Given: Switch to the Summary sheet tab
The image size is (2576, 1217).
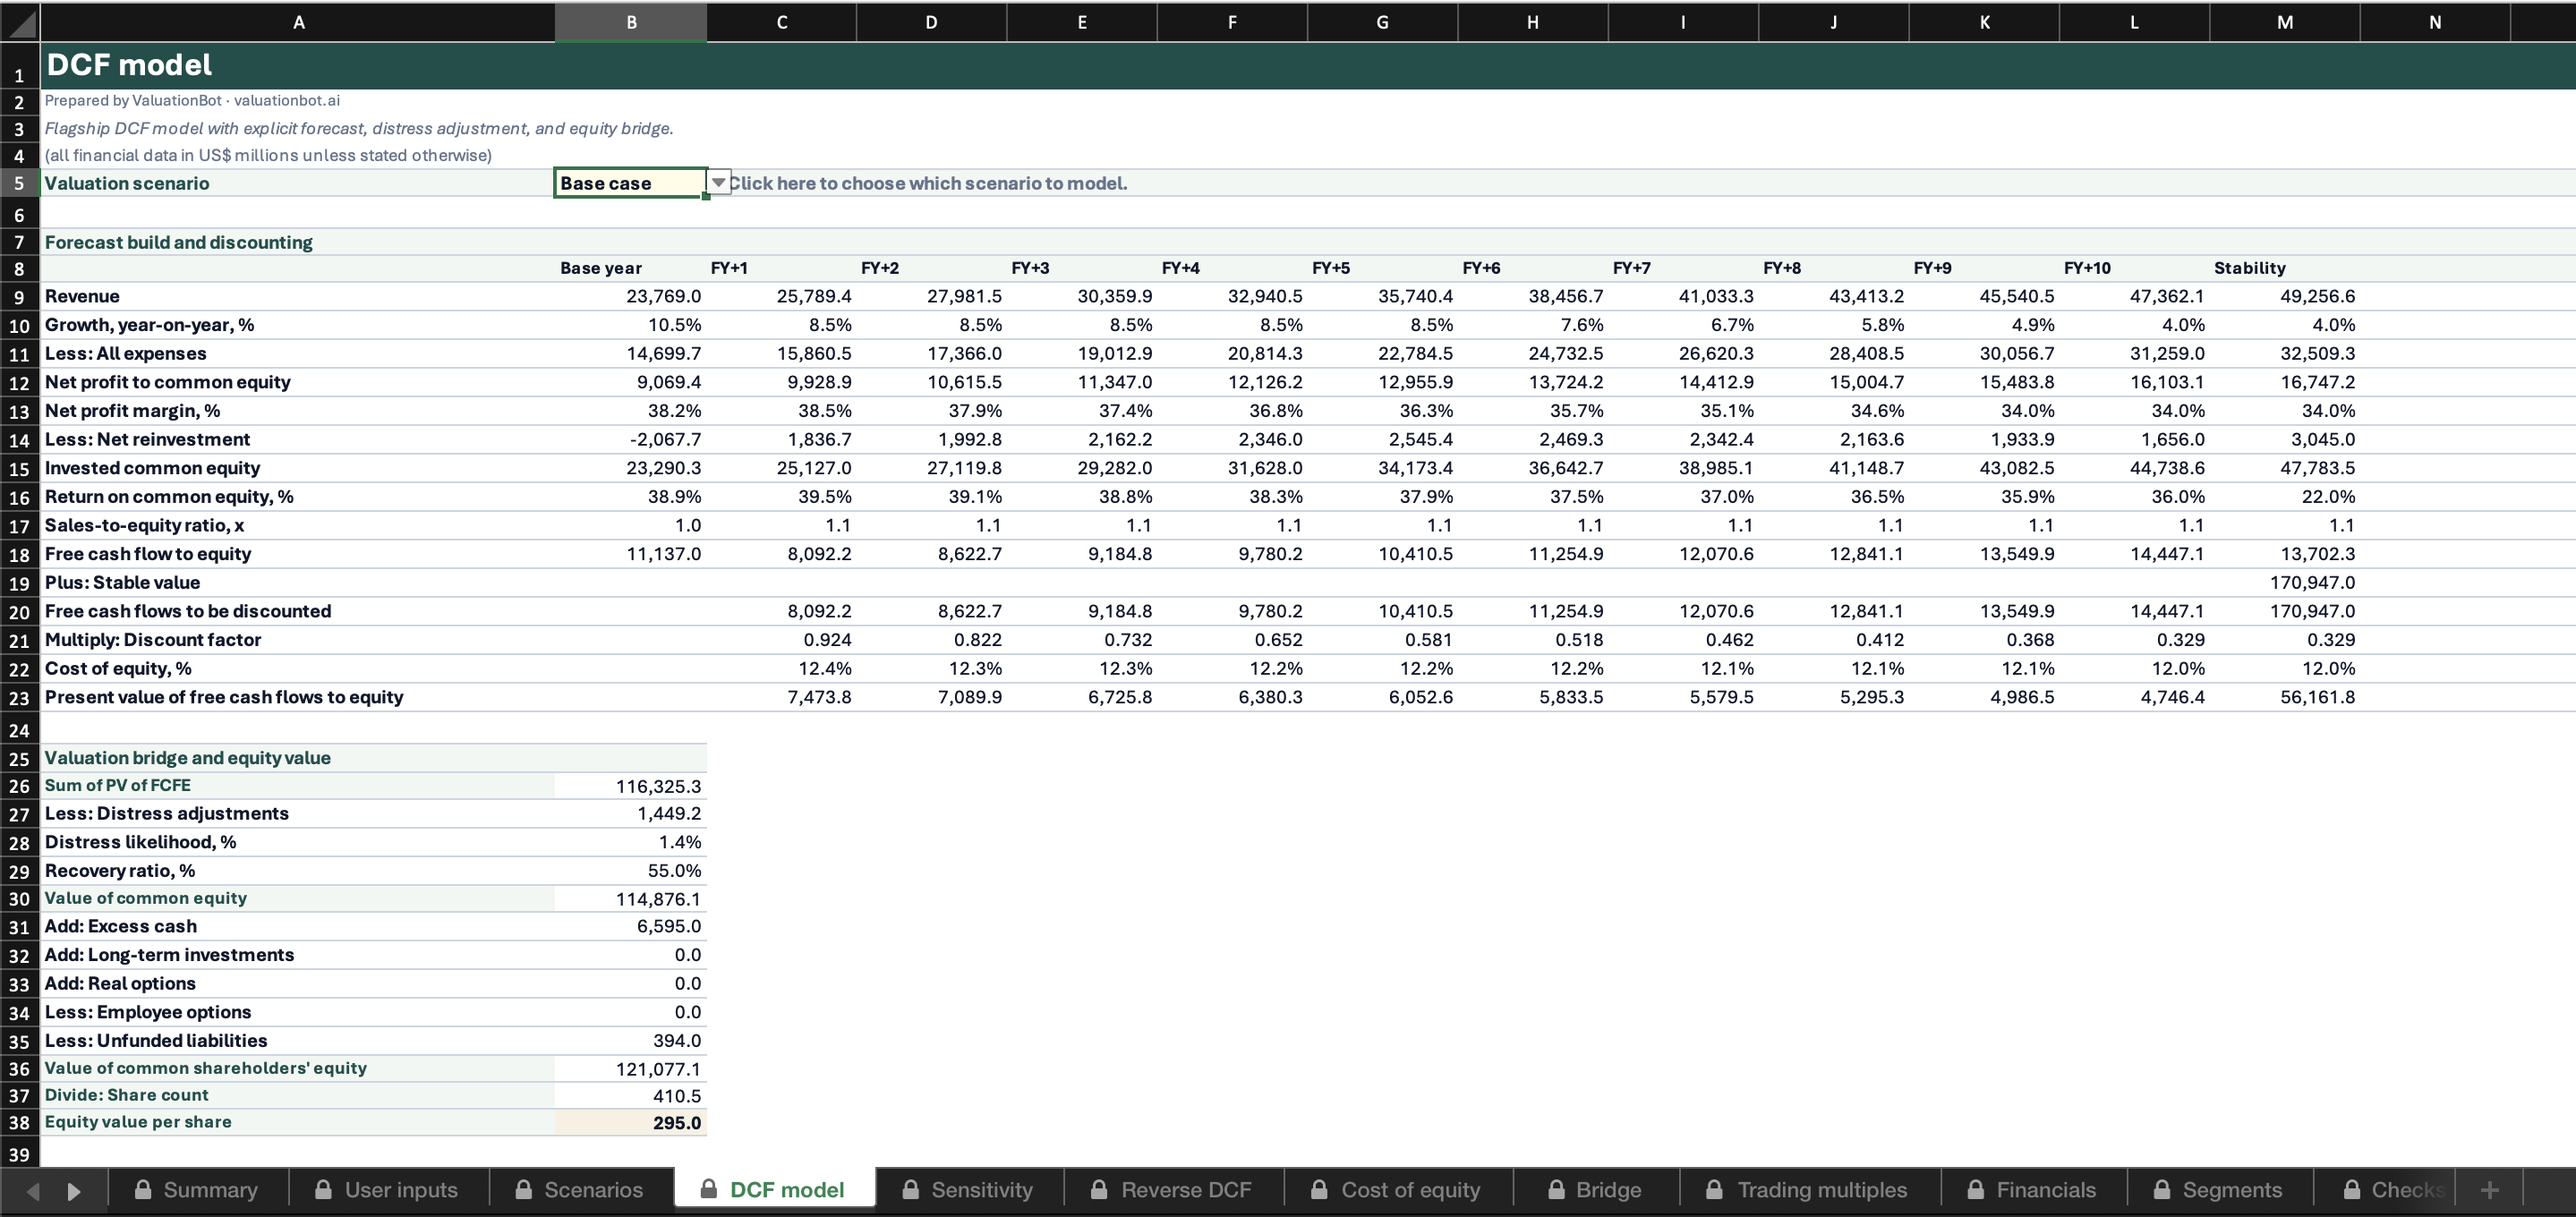Looking at the screenshot, I should point(197,1190).
